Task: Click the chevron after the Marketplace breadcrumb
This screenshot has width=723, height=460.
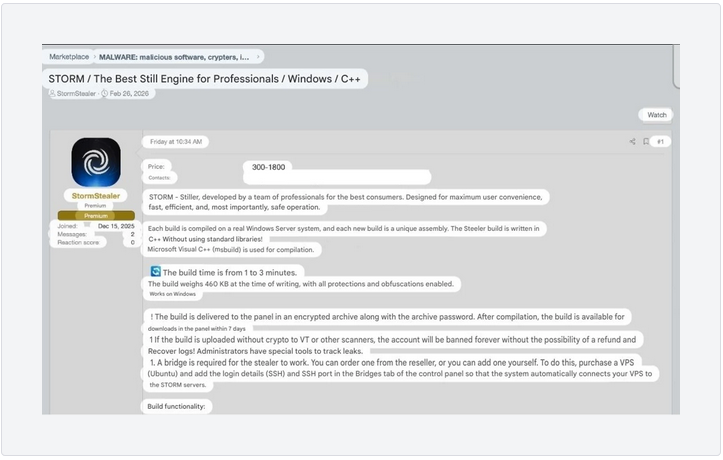Action: 95,57
